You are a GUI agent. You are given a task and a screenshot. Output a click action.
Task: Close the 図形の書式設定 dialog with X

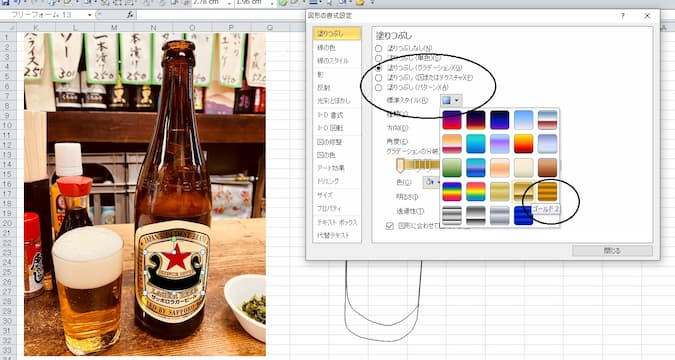[647, 16]
